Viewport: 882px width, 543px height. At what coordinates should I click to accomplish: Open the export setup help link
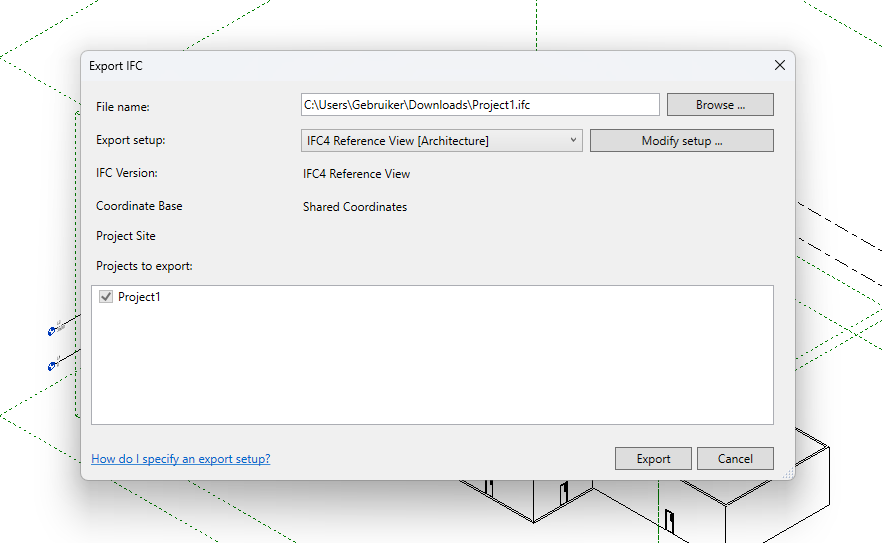[180, 459]
